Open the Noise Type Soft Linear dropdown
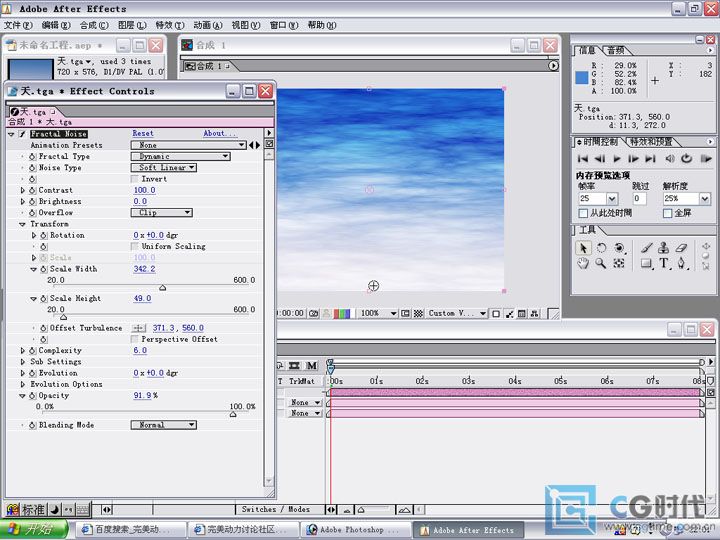This screenshot has width=720, height=540. pyautogui.click(x=164, y=168)
